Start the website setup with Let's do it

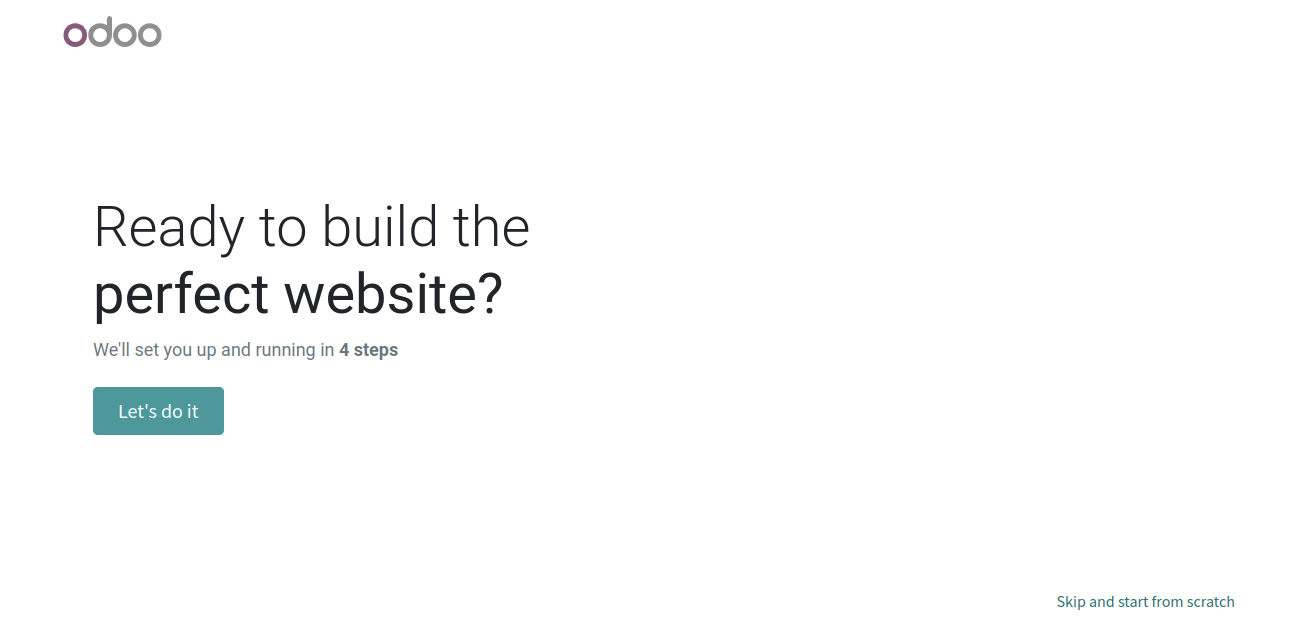coord(158,411)
